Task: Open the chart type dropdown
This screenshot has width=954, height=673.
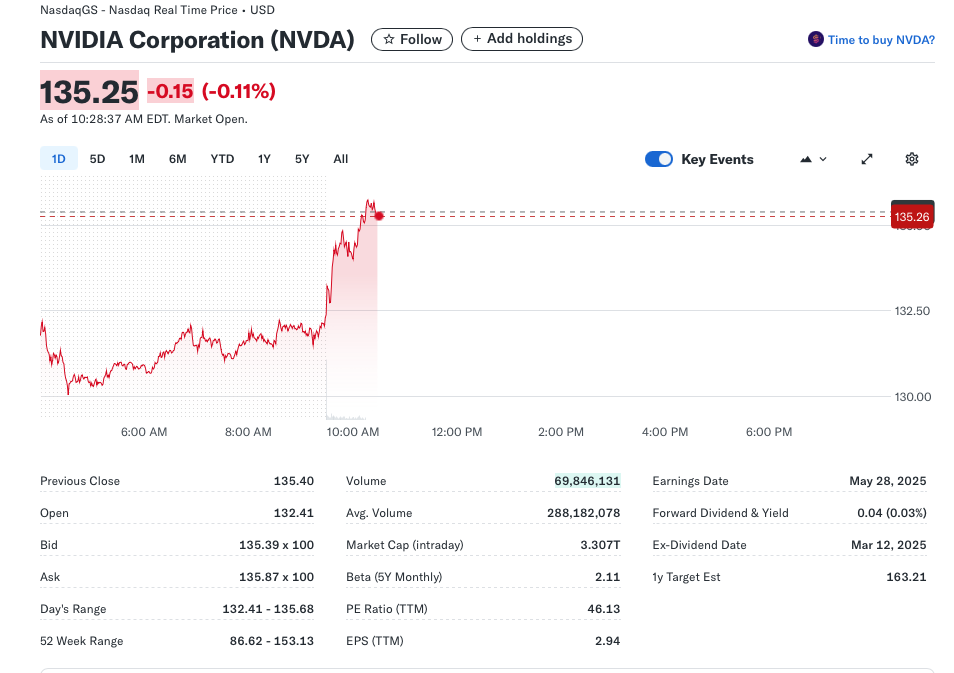Action: tap(813, 159)
